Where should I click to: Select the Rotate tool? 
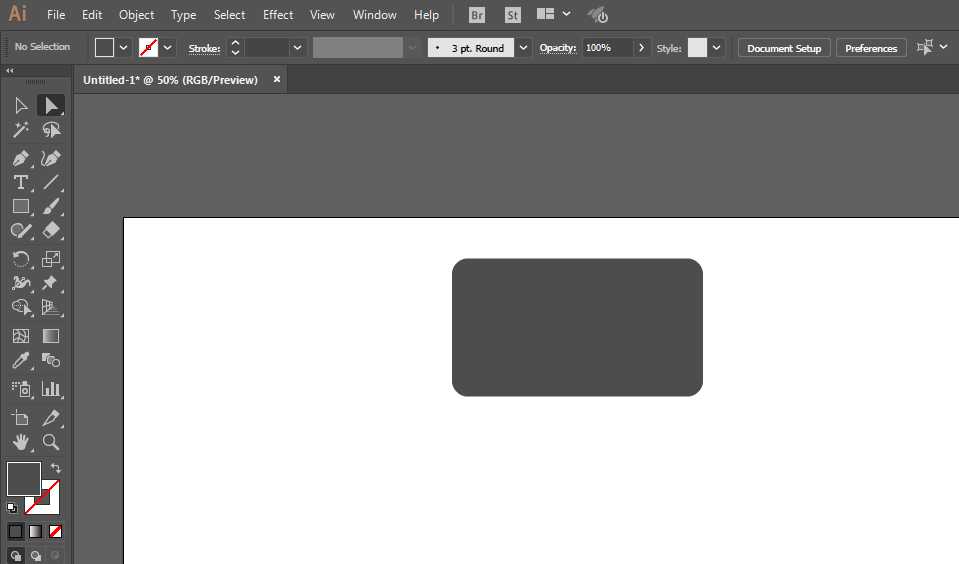pyautogui.click(x=21, y=259)
